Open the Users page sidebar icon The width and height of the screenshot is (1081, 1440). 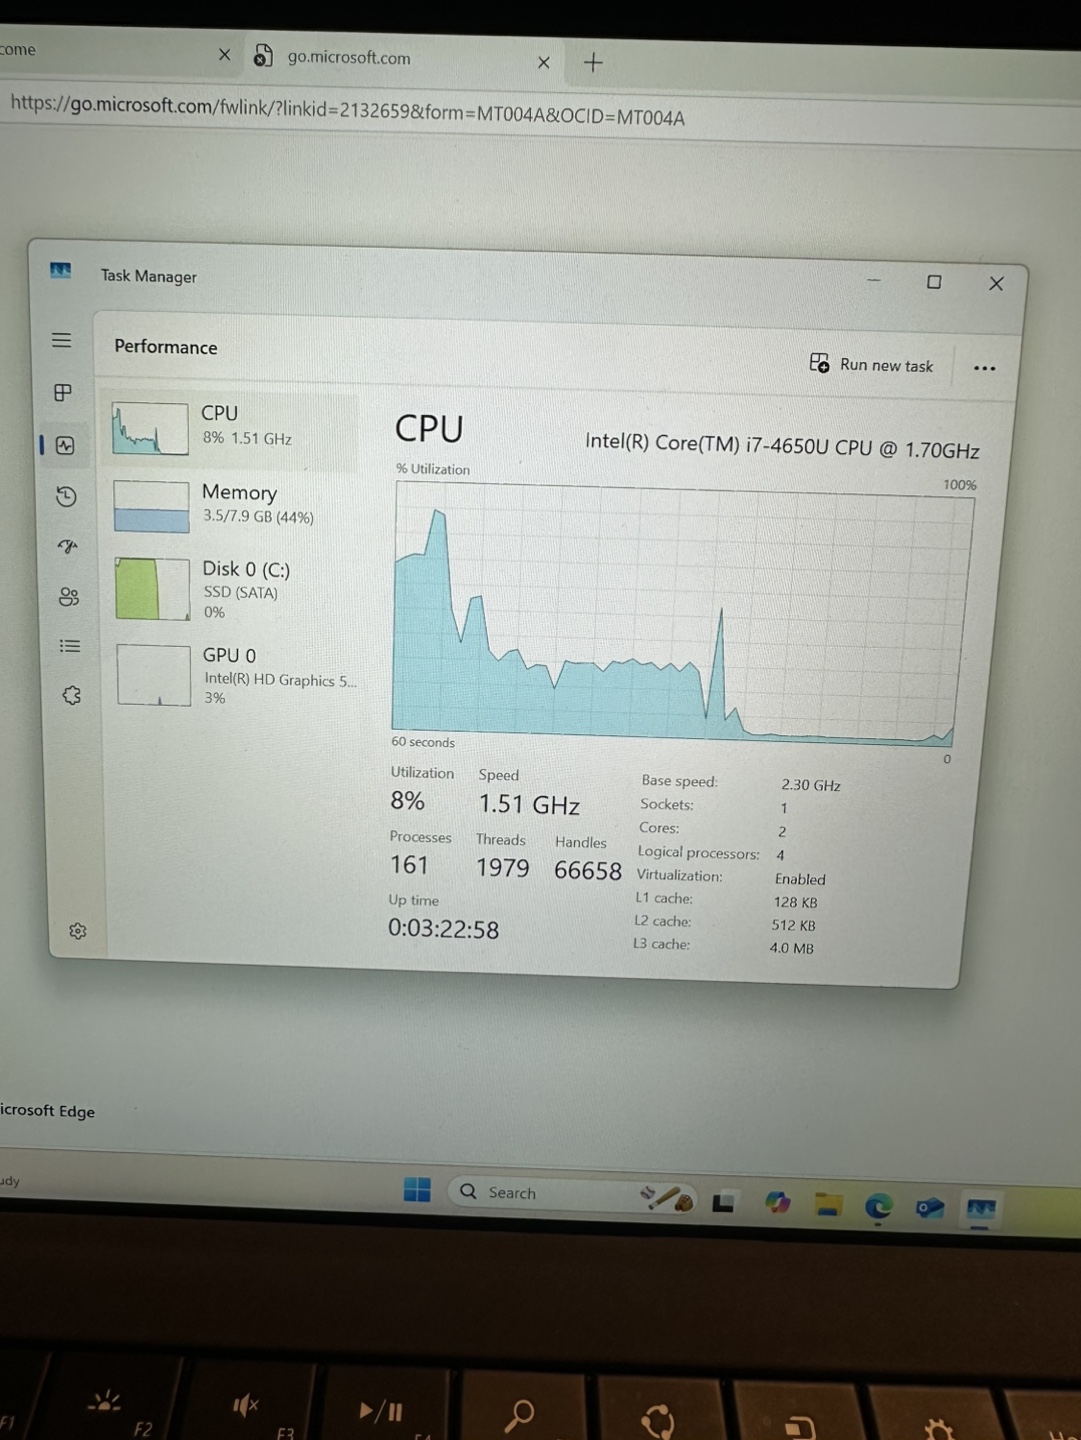[68, 597]
